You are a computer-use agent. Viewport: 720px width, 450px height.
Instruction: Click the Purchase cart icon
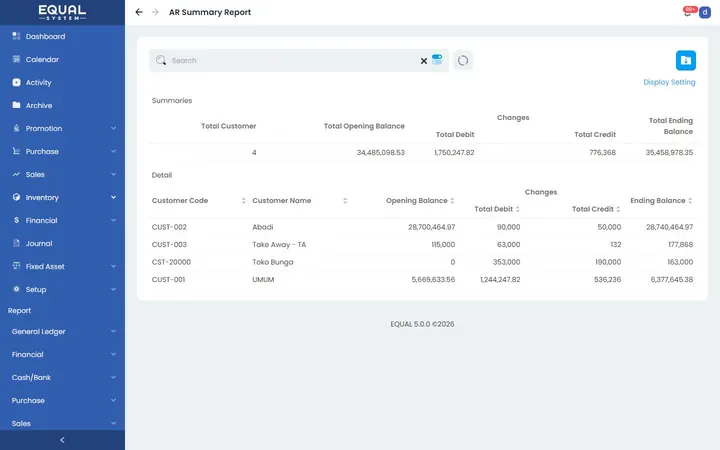coord(17,151)
